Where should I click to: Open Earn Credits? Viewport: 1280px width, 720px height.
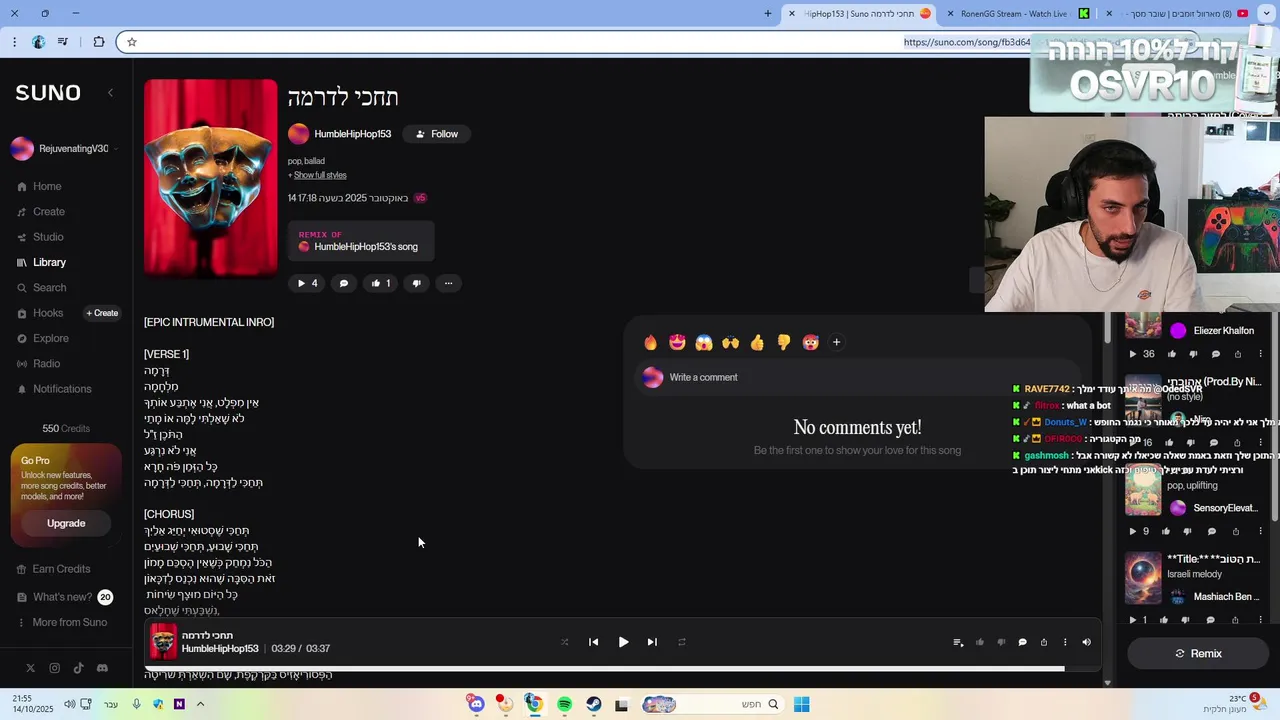click(54, 569)
